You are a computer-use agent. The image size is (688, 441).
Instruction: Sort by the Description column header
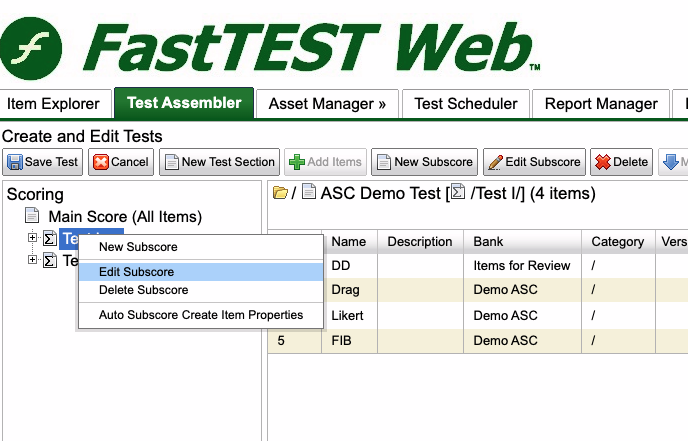(420, 242)
